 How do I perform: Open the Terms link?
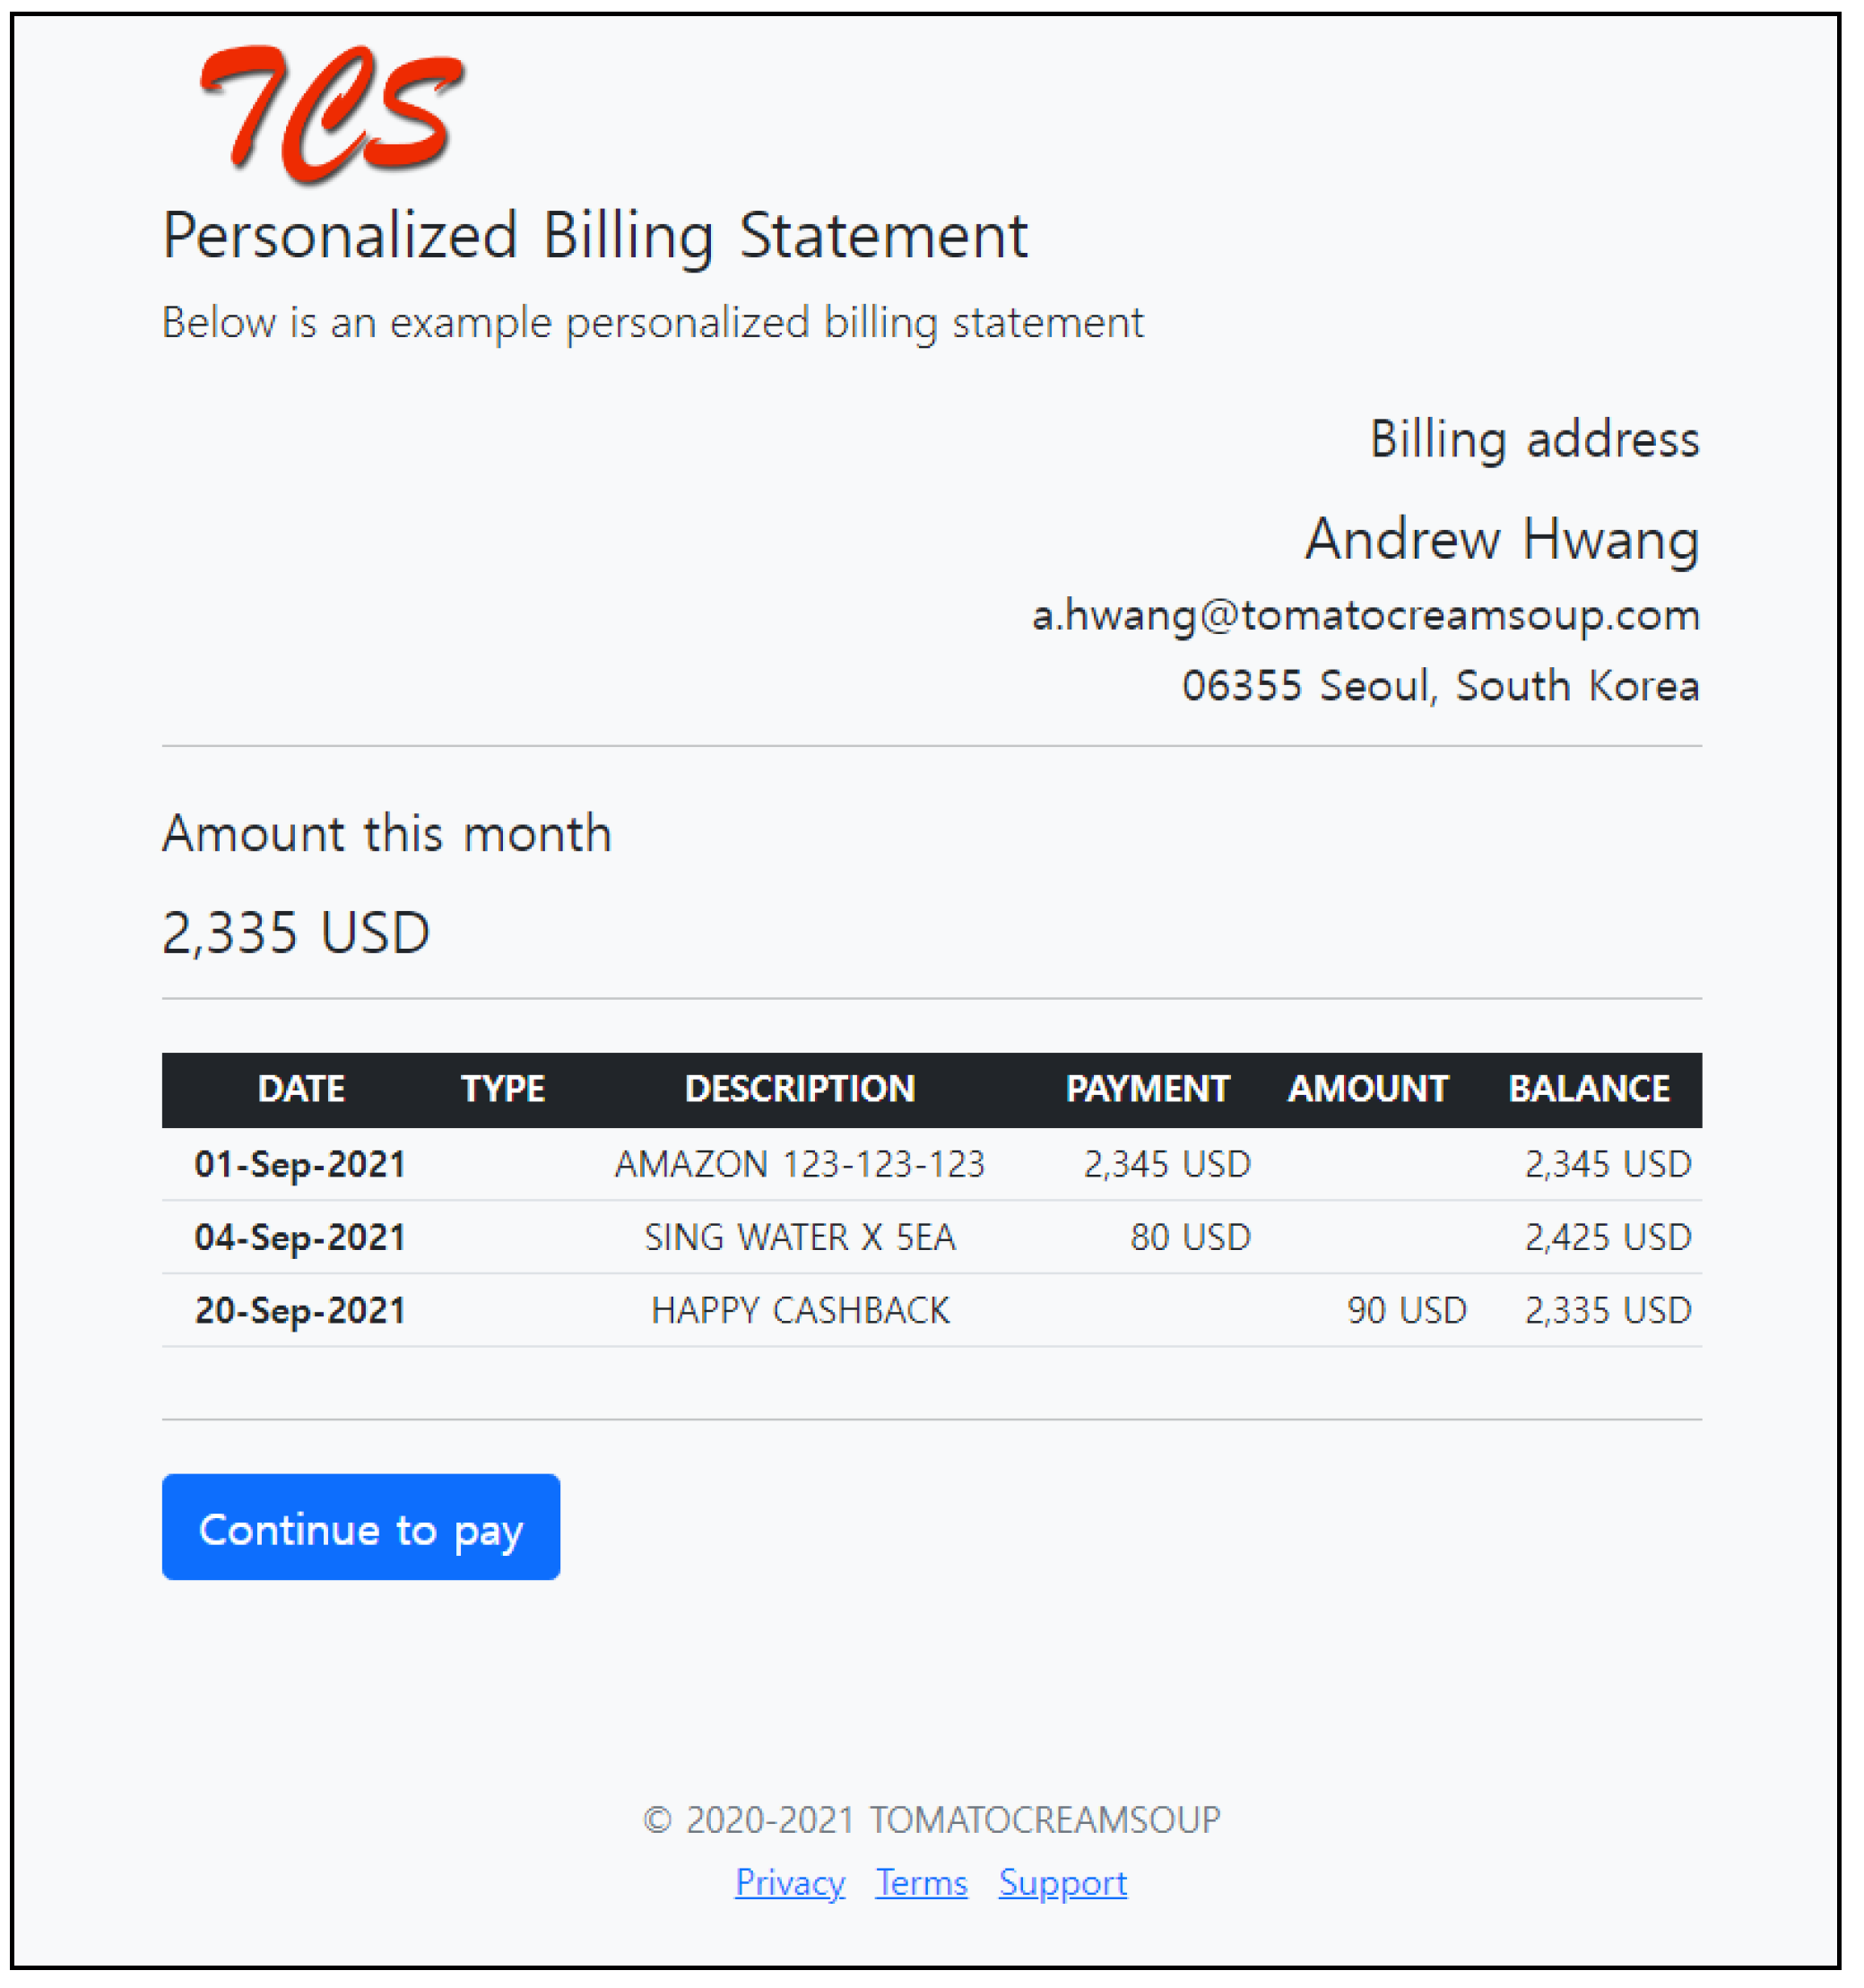[x=921, y=1883]
